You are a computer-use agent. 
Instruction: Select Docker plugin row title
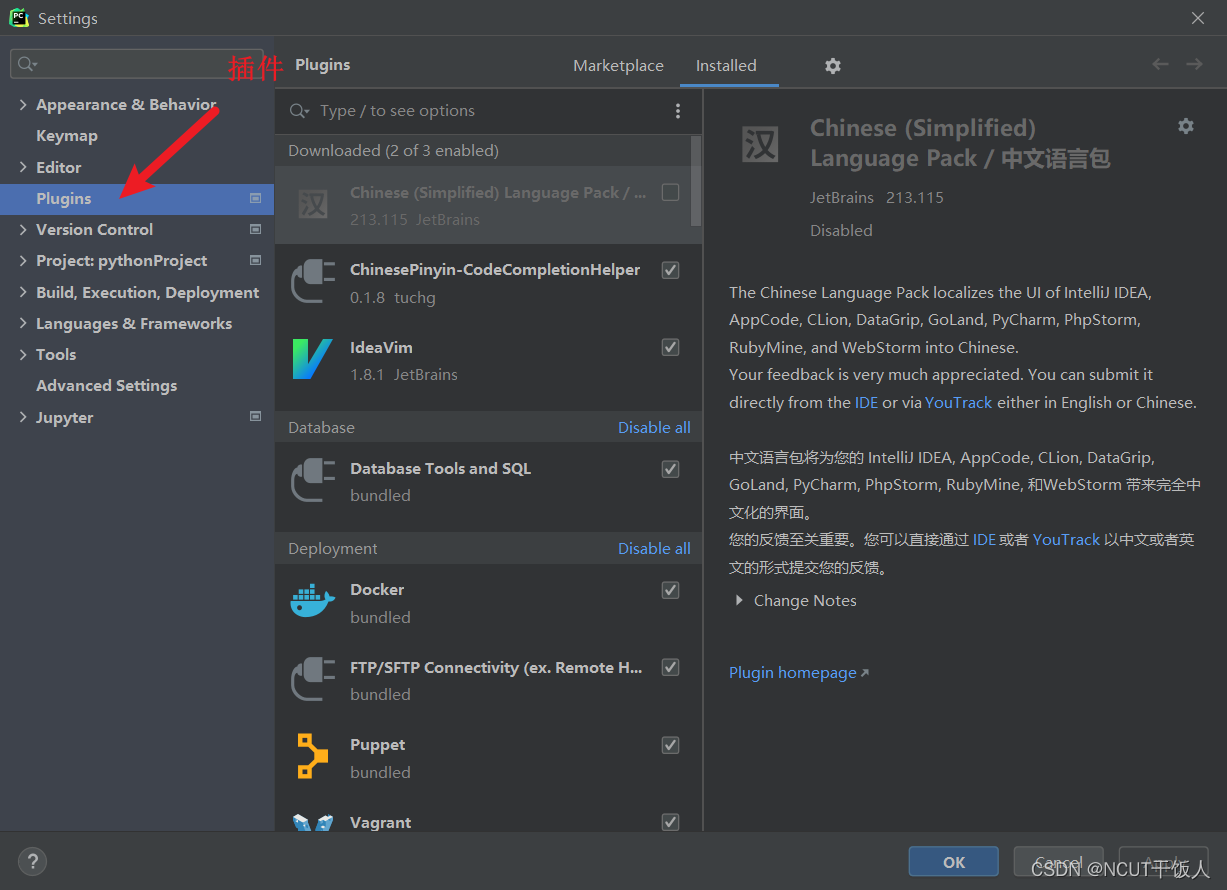click(x=377, y=589)
